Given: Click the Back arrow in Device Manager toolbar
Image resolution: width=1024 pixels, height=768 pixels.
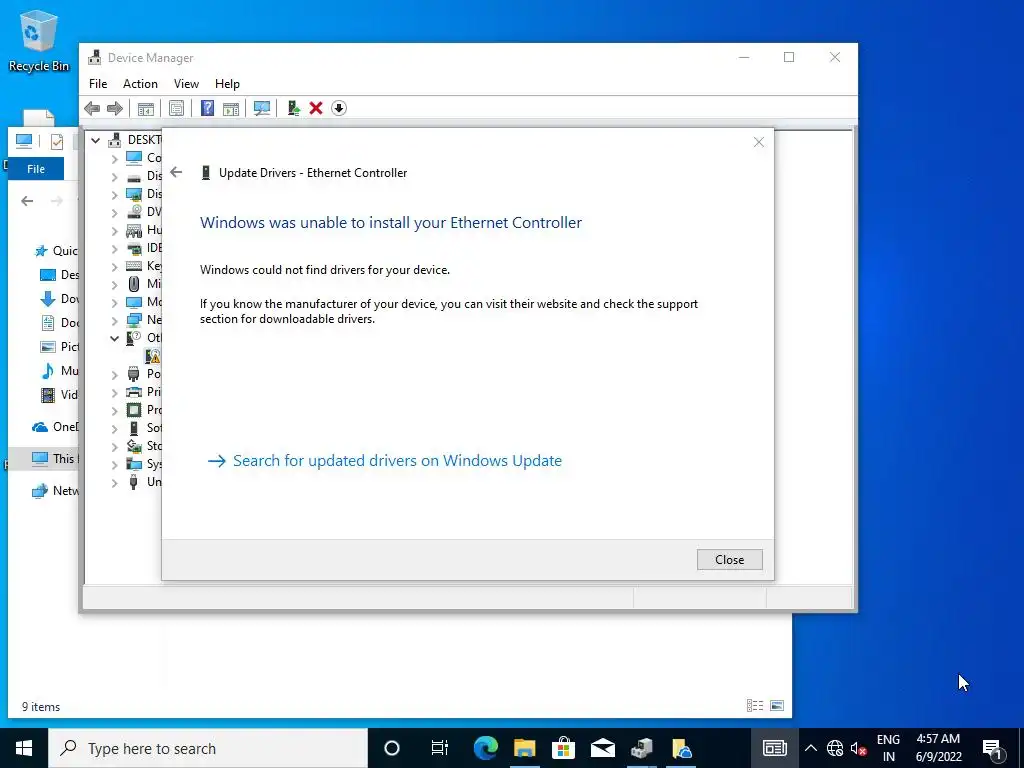Looking at the screenshot, I should pyautogui.click(x=92, y=108).
